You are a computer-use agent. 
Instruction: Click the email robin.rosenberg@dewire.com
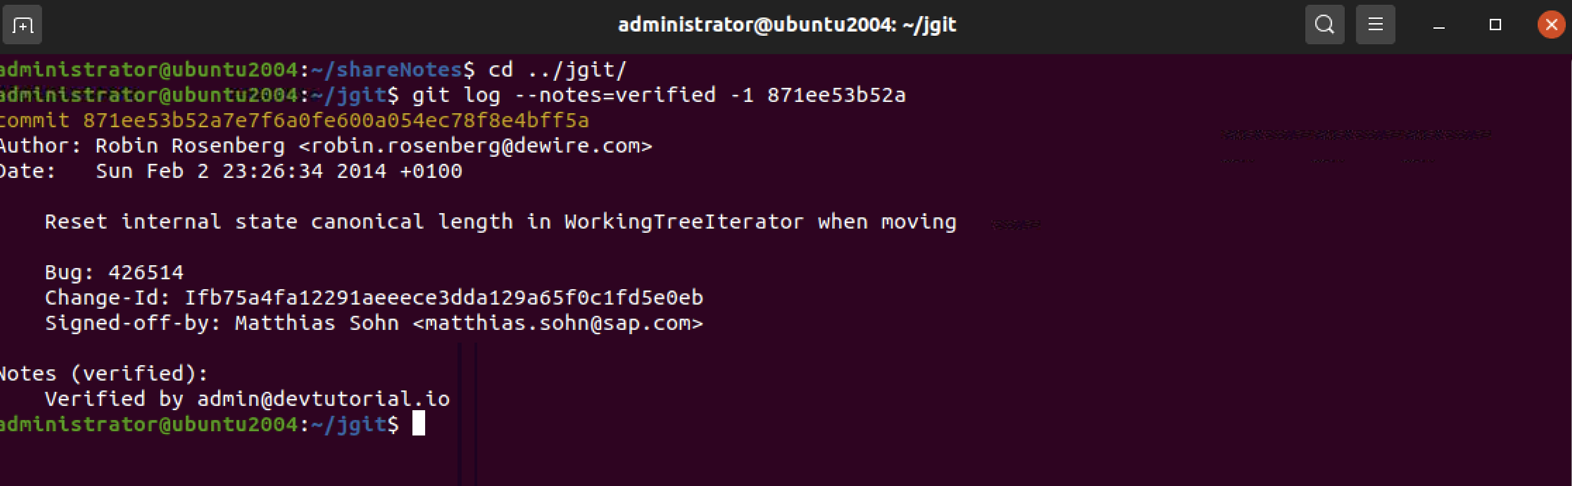pos(476,146)
